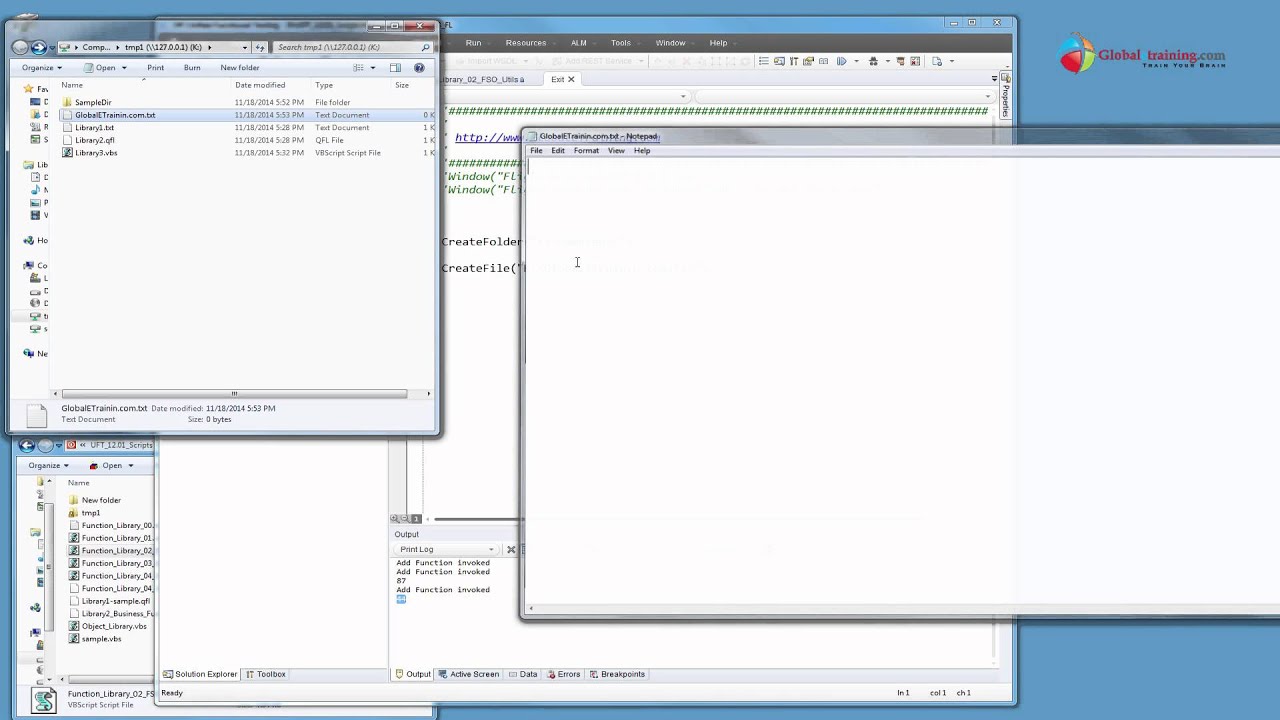Open the ALM menu in UFT
Image resolution: width=1280 pixels, height=720 pixels.
point(579,43)
